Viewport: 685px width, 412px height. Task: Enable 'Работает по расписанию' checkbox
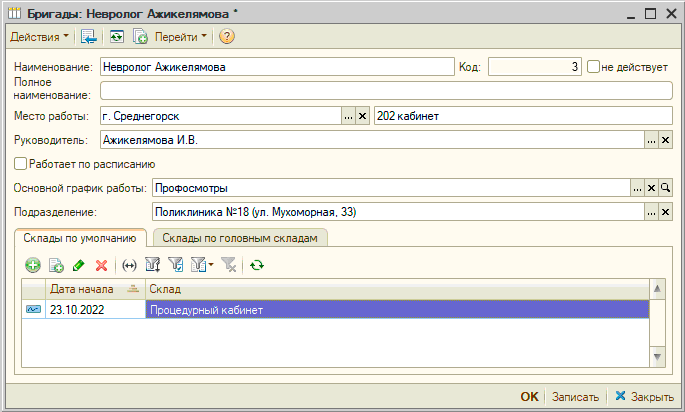[21, 164]
